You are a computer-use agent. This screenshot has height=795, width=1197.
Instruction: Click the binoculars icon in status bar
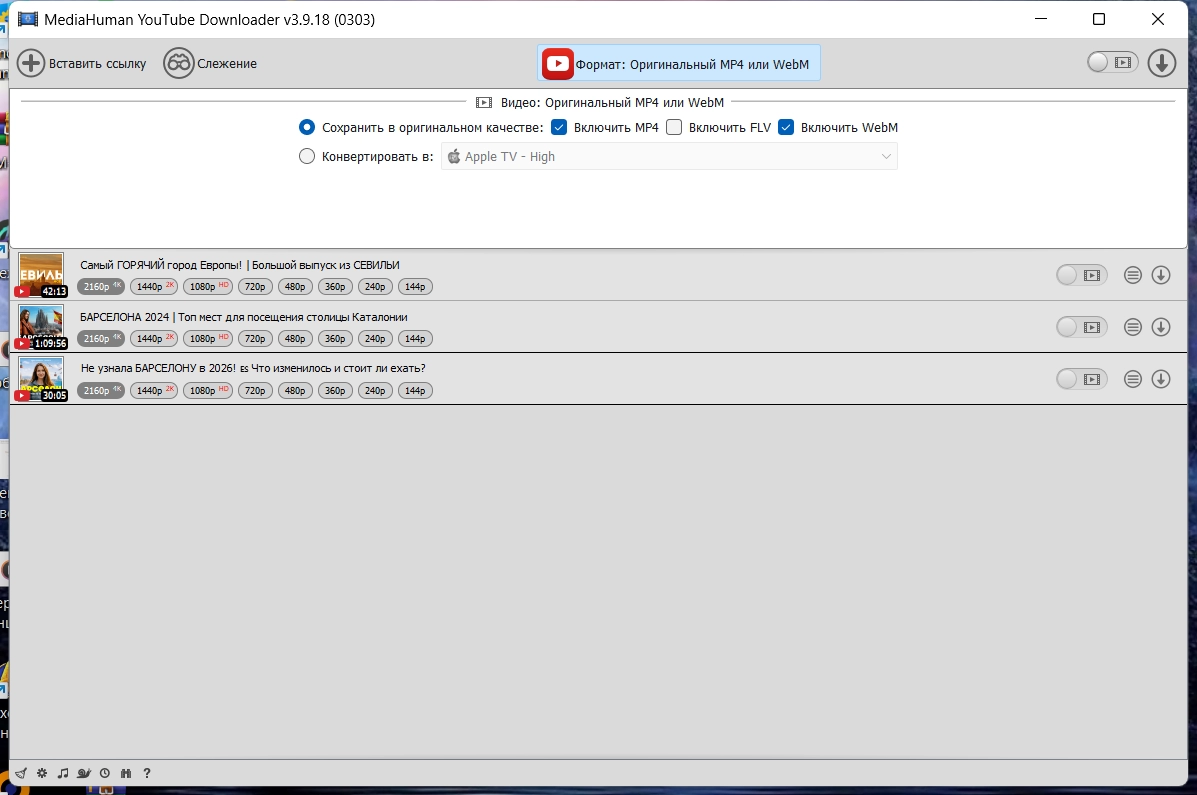(126, 774)
